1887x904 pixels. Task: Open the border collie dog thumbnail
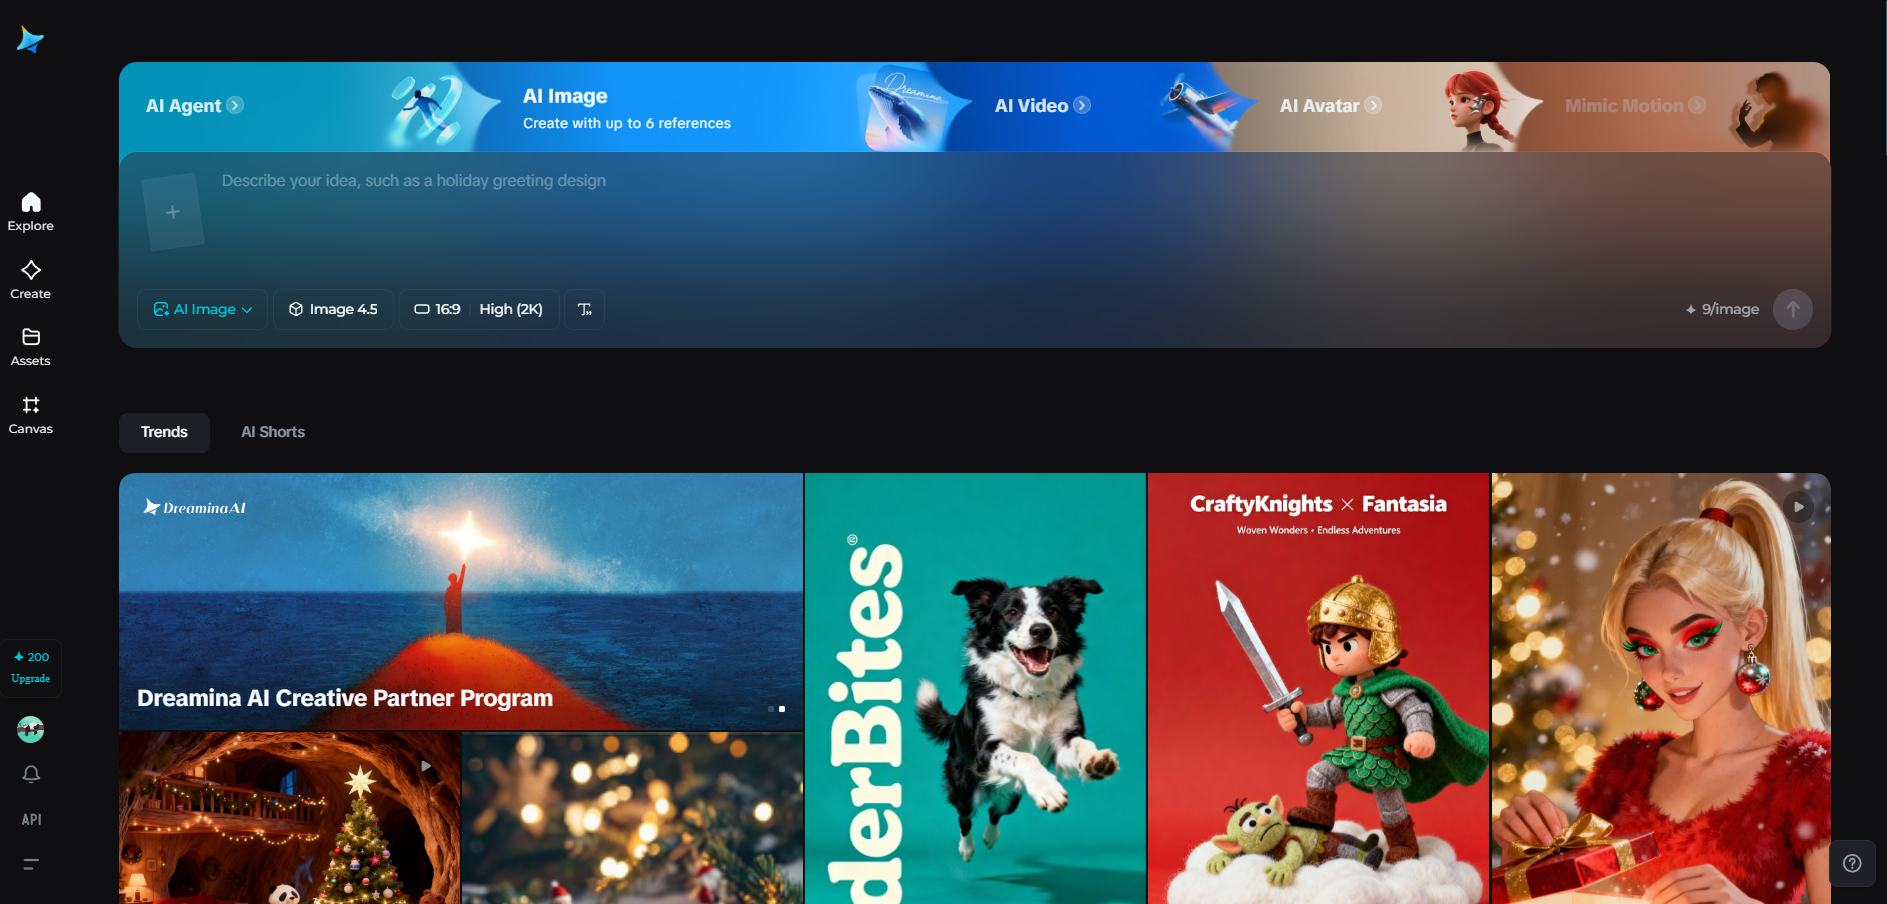click(x=975, y=688)
